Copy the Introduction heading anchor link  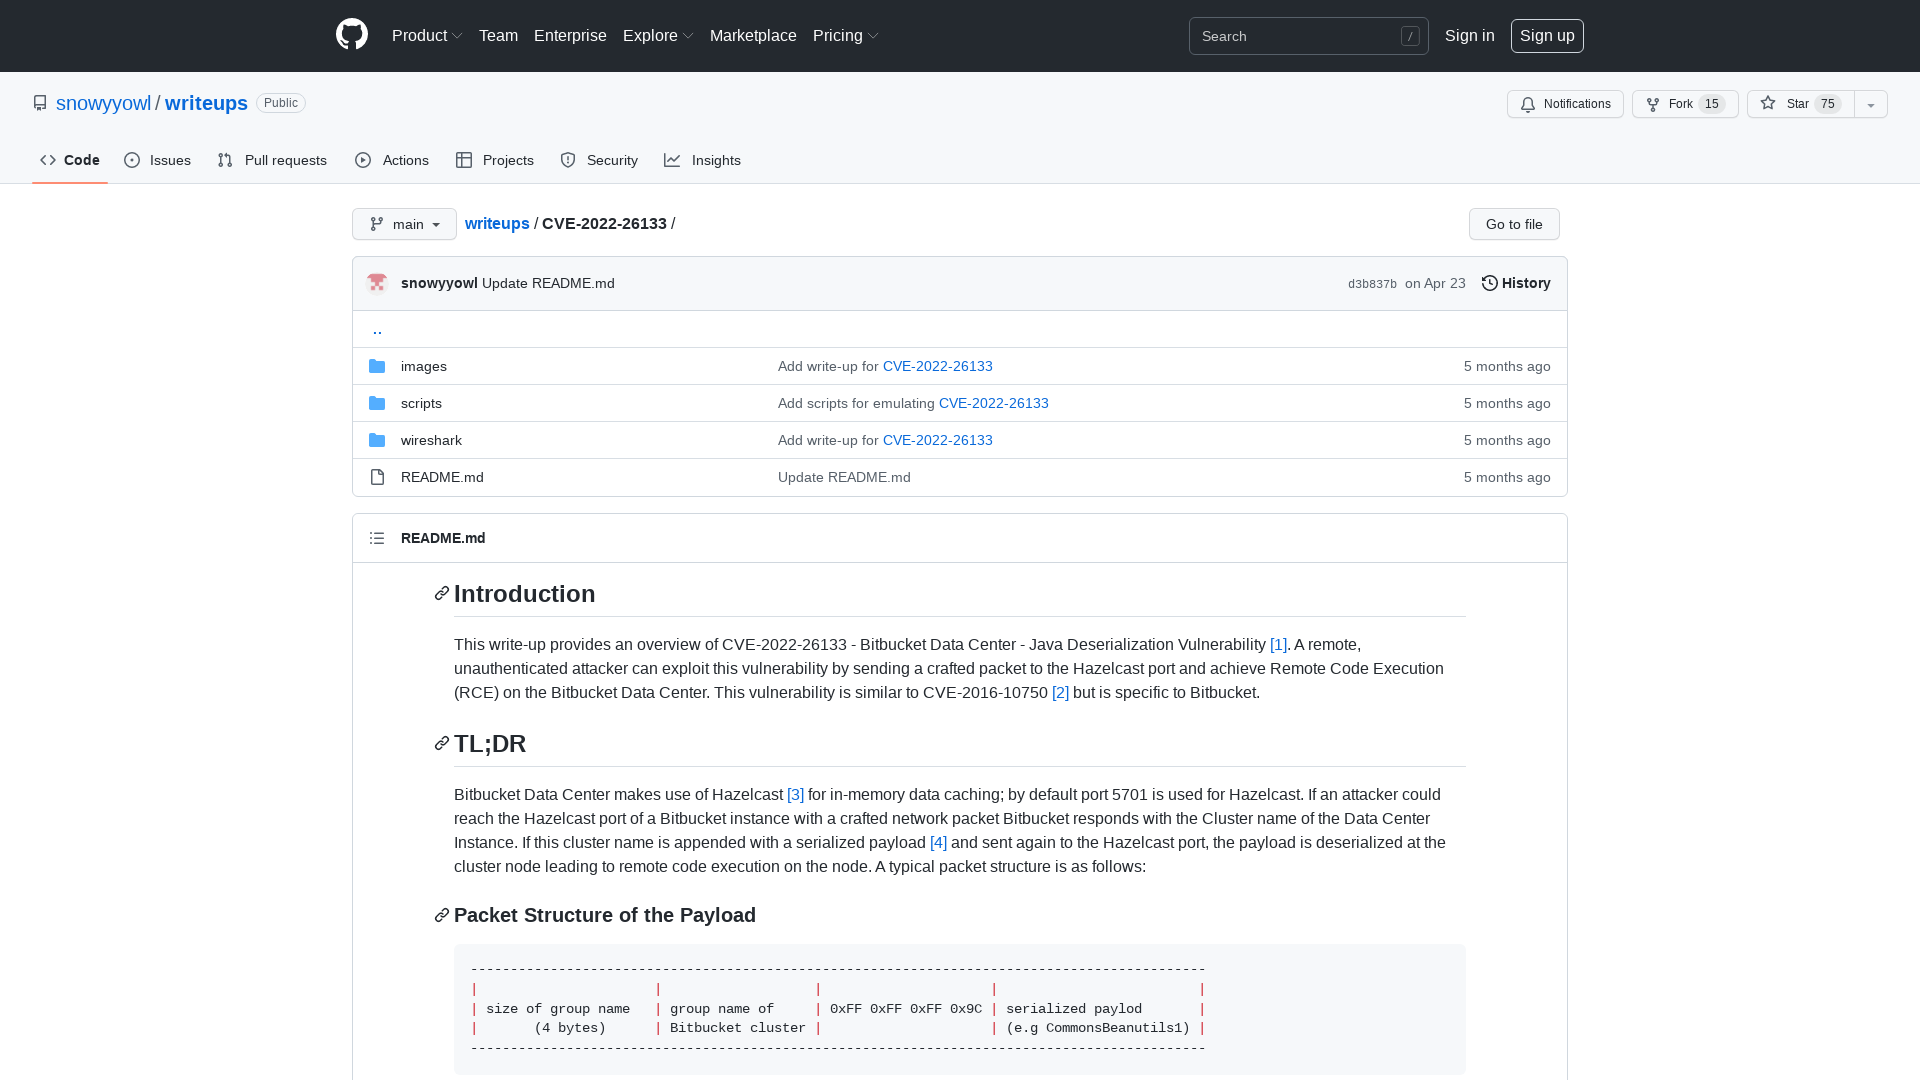(x=442, y=594)
